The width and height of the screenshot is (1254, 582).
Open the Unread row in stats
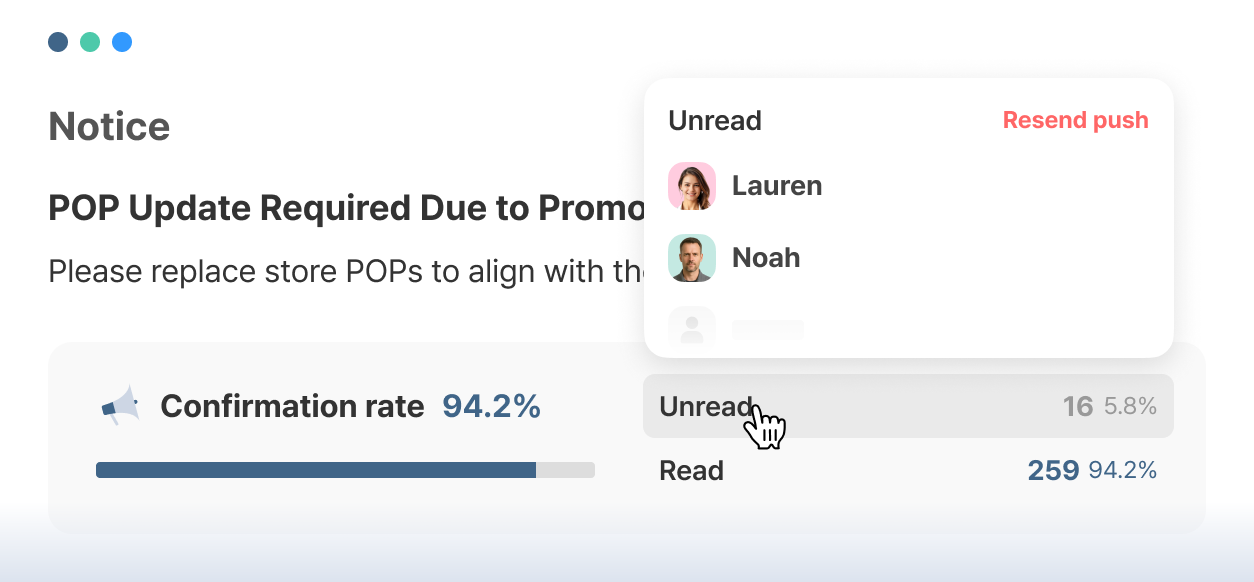pos(908,406)
